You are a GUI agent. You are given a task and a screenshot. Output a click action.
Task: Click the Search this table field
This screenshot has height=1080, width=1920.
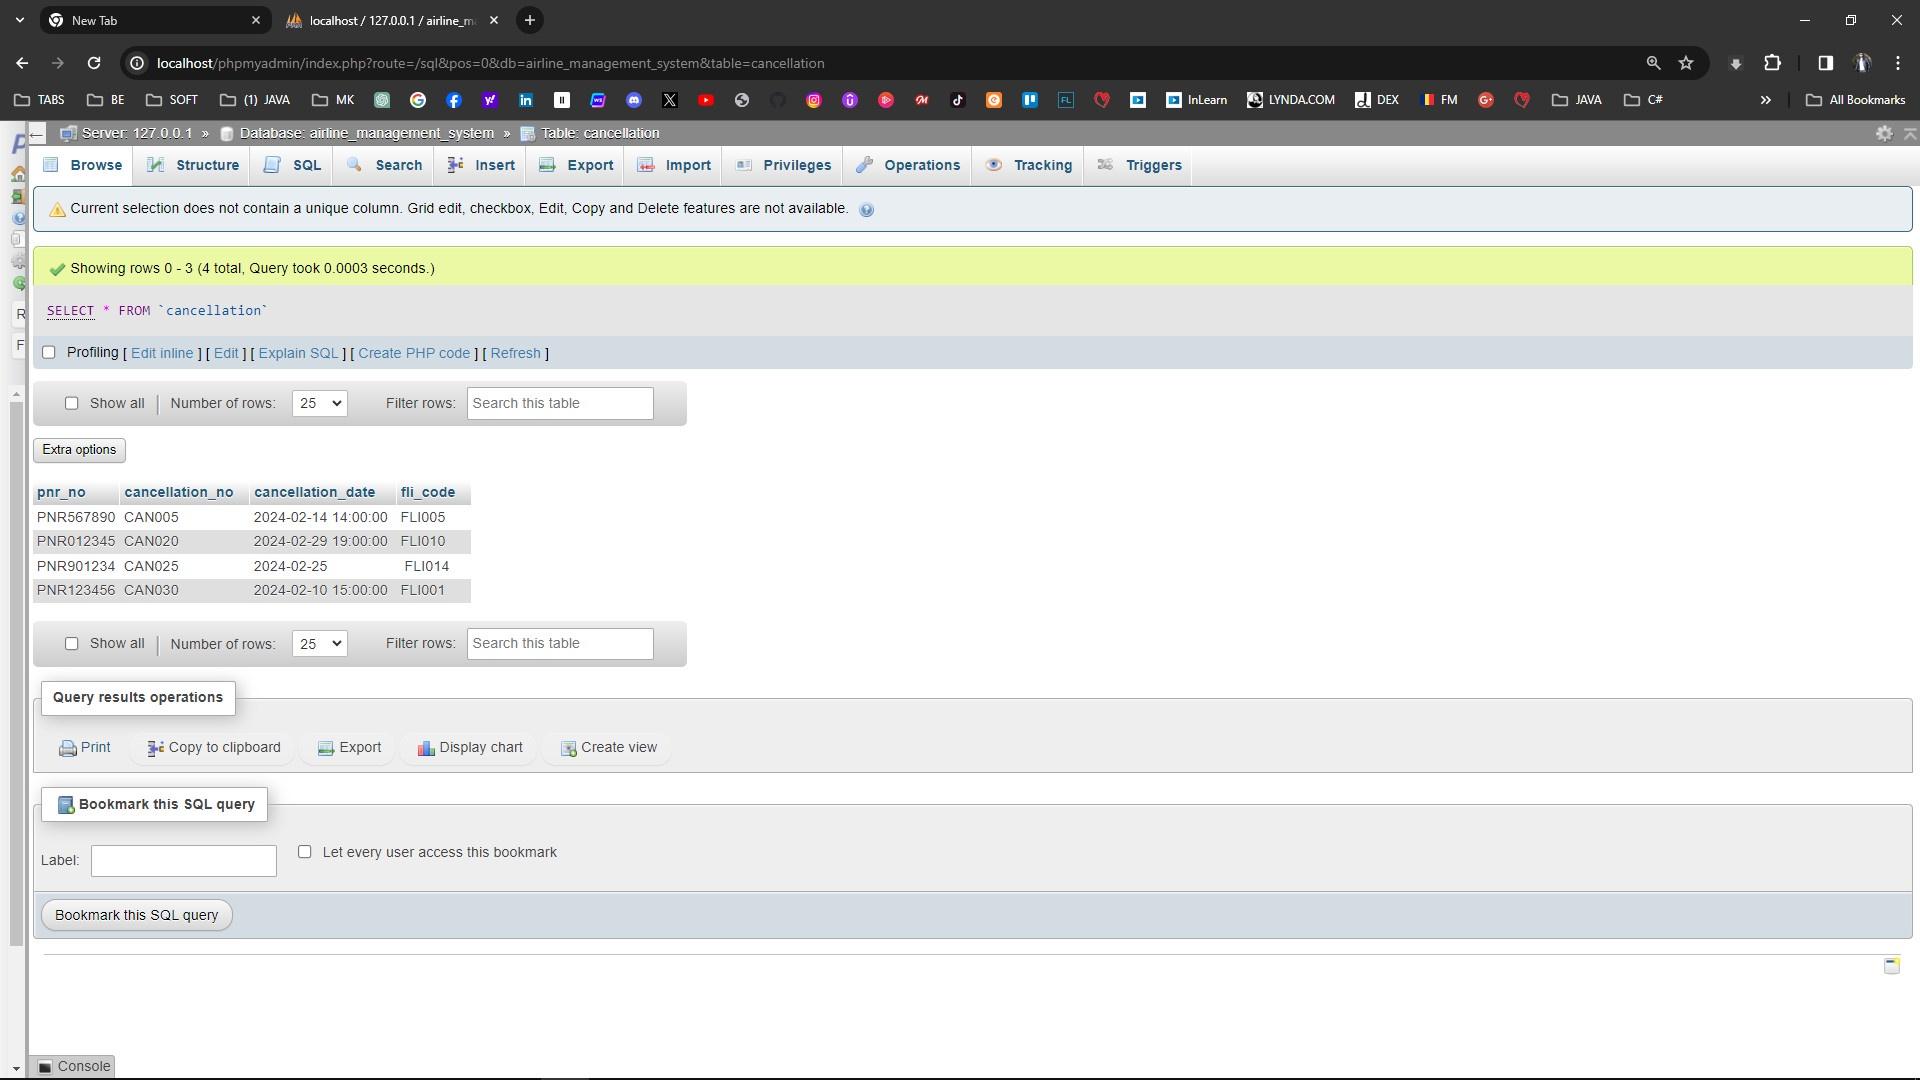[560, 402]
